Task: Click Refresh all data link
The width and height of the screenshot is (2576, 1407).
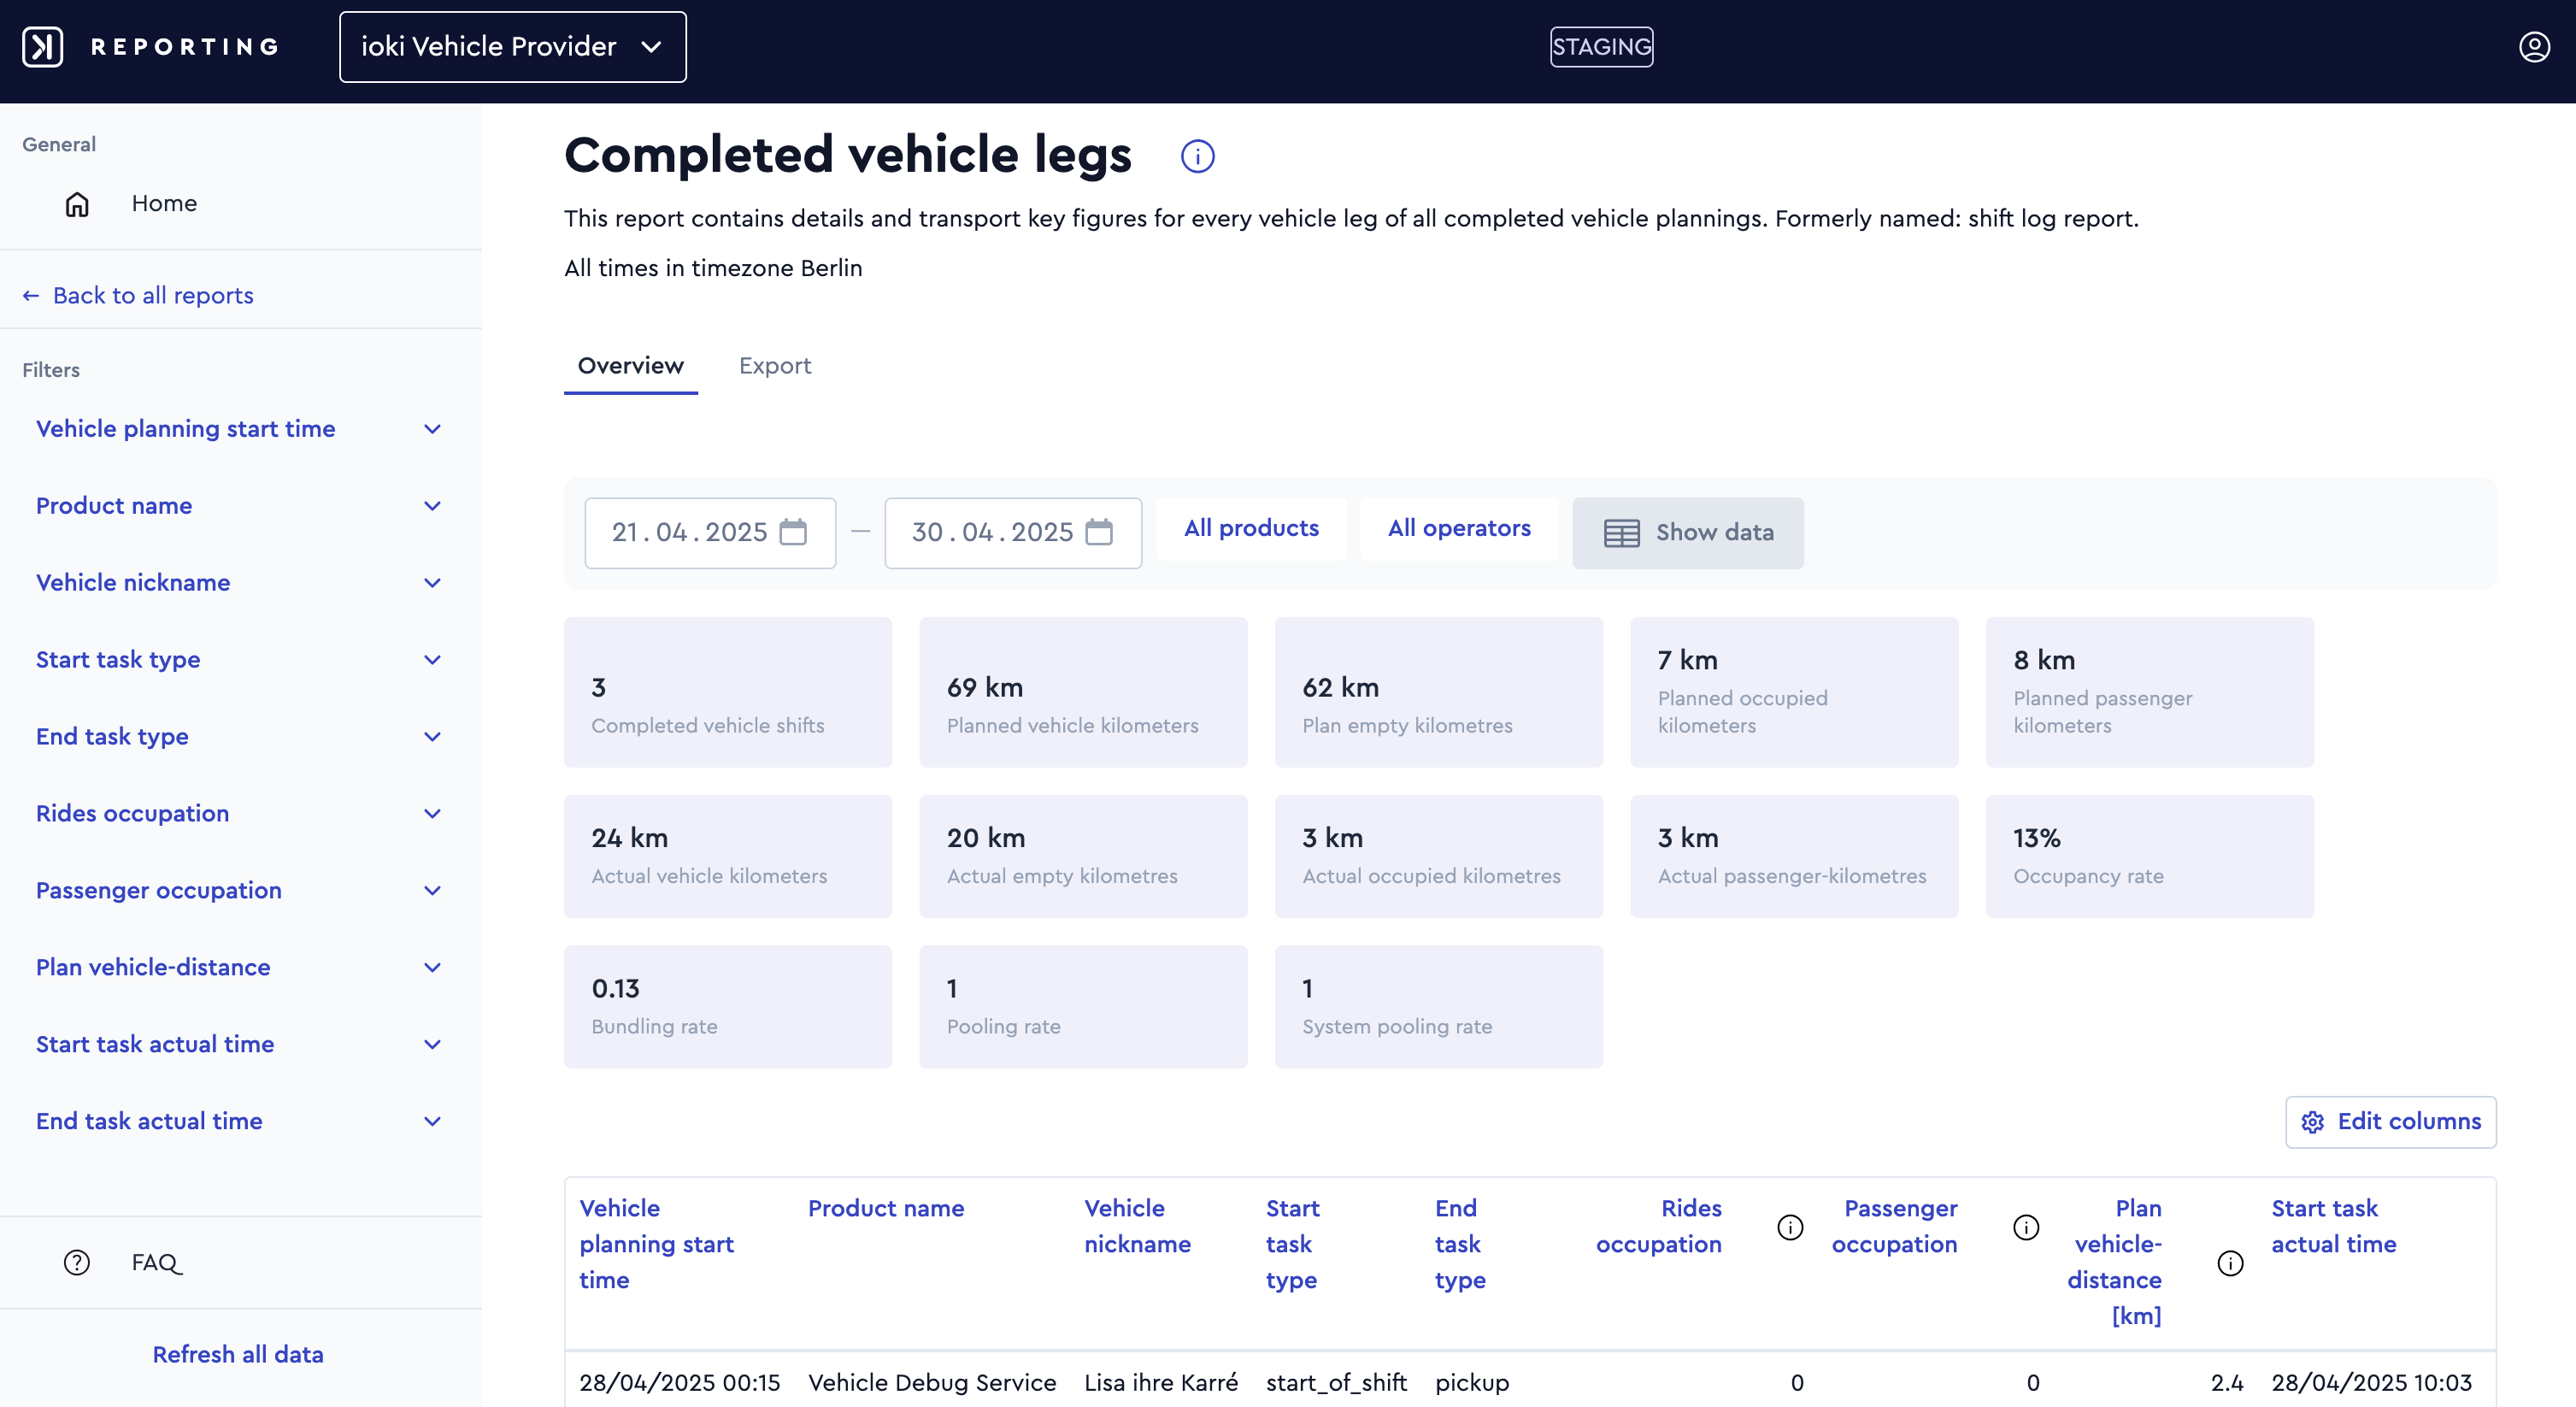Action: (238, 1354)
